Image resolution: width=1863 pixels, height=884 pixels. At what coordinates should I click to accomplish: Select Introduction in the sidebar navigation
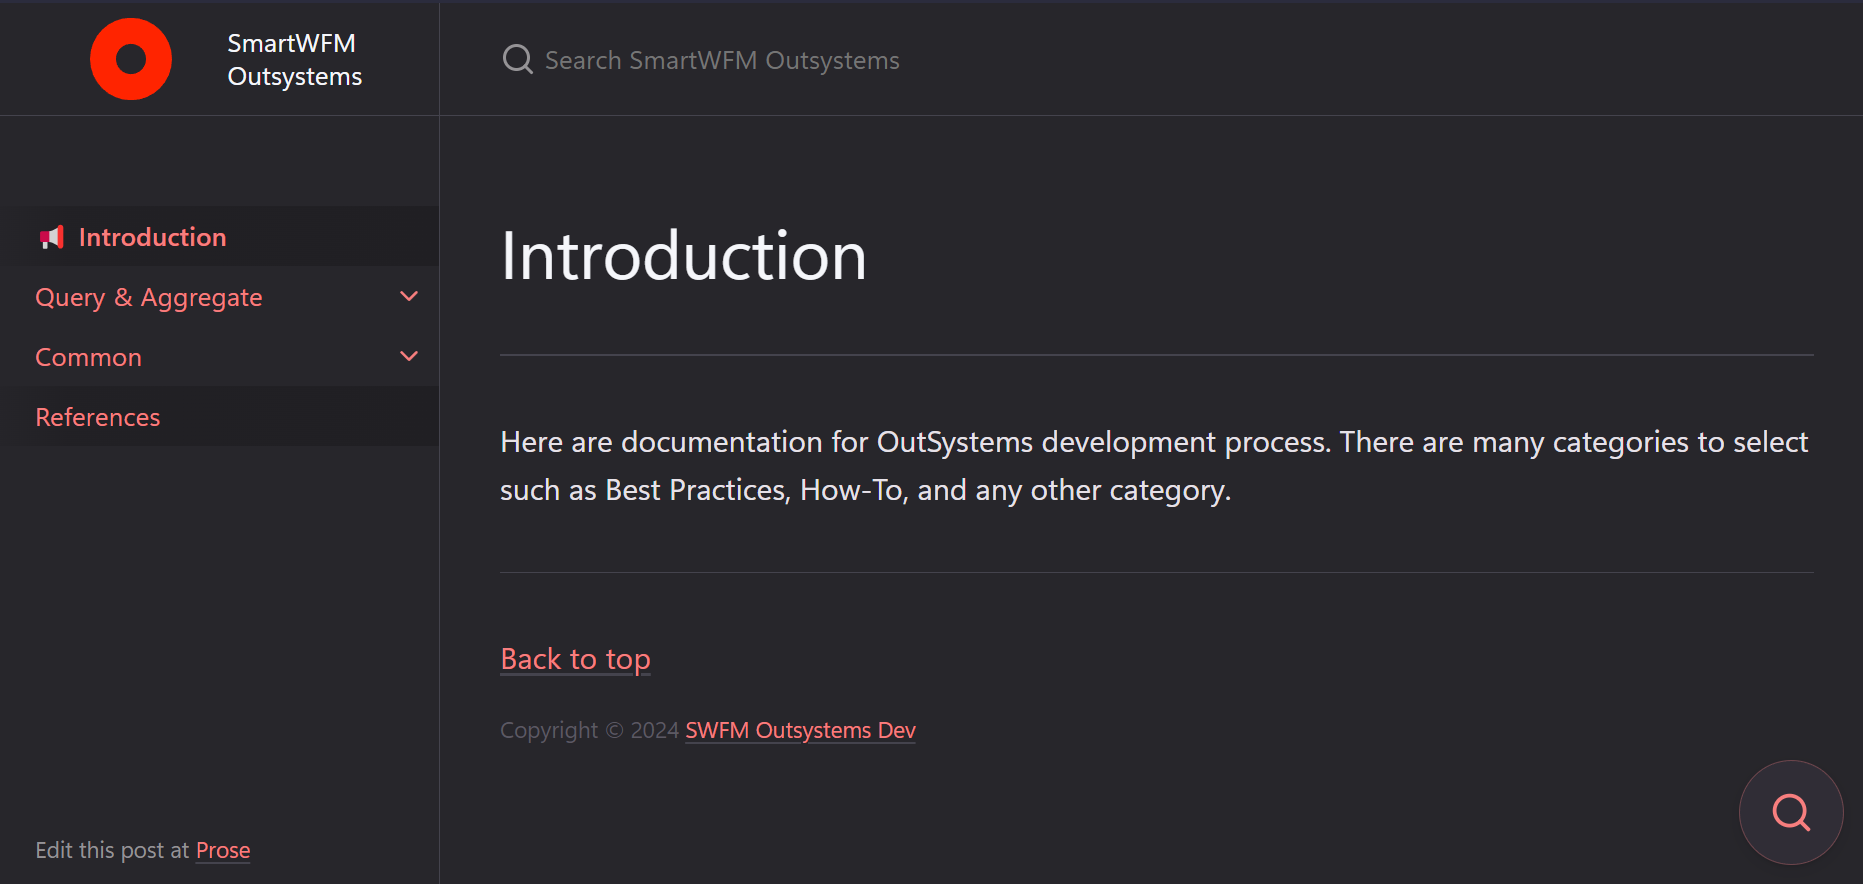click(152, 237)
